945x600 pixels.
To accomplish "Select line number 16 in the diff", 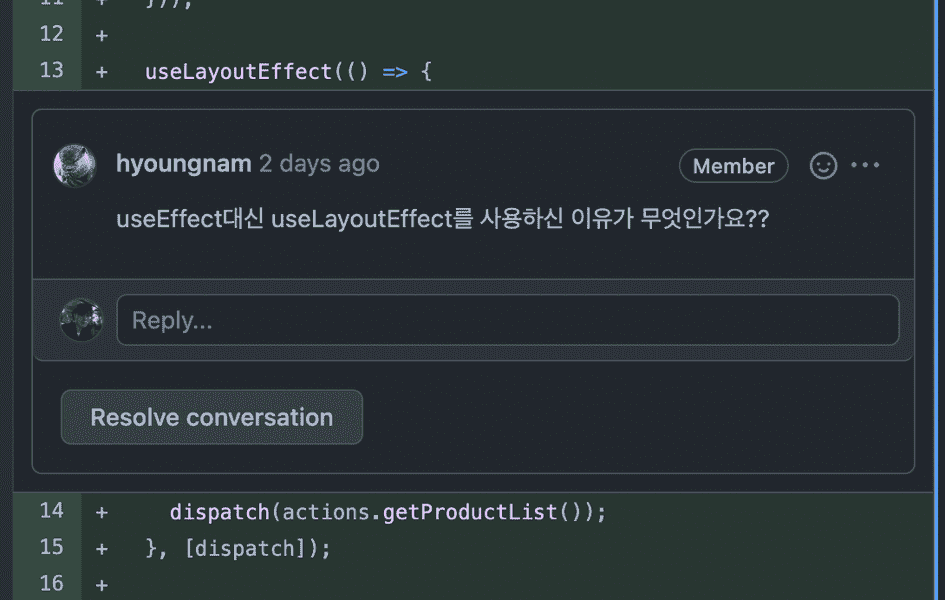I will pyautogui.click(x=52, y=583).
